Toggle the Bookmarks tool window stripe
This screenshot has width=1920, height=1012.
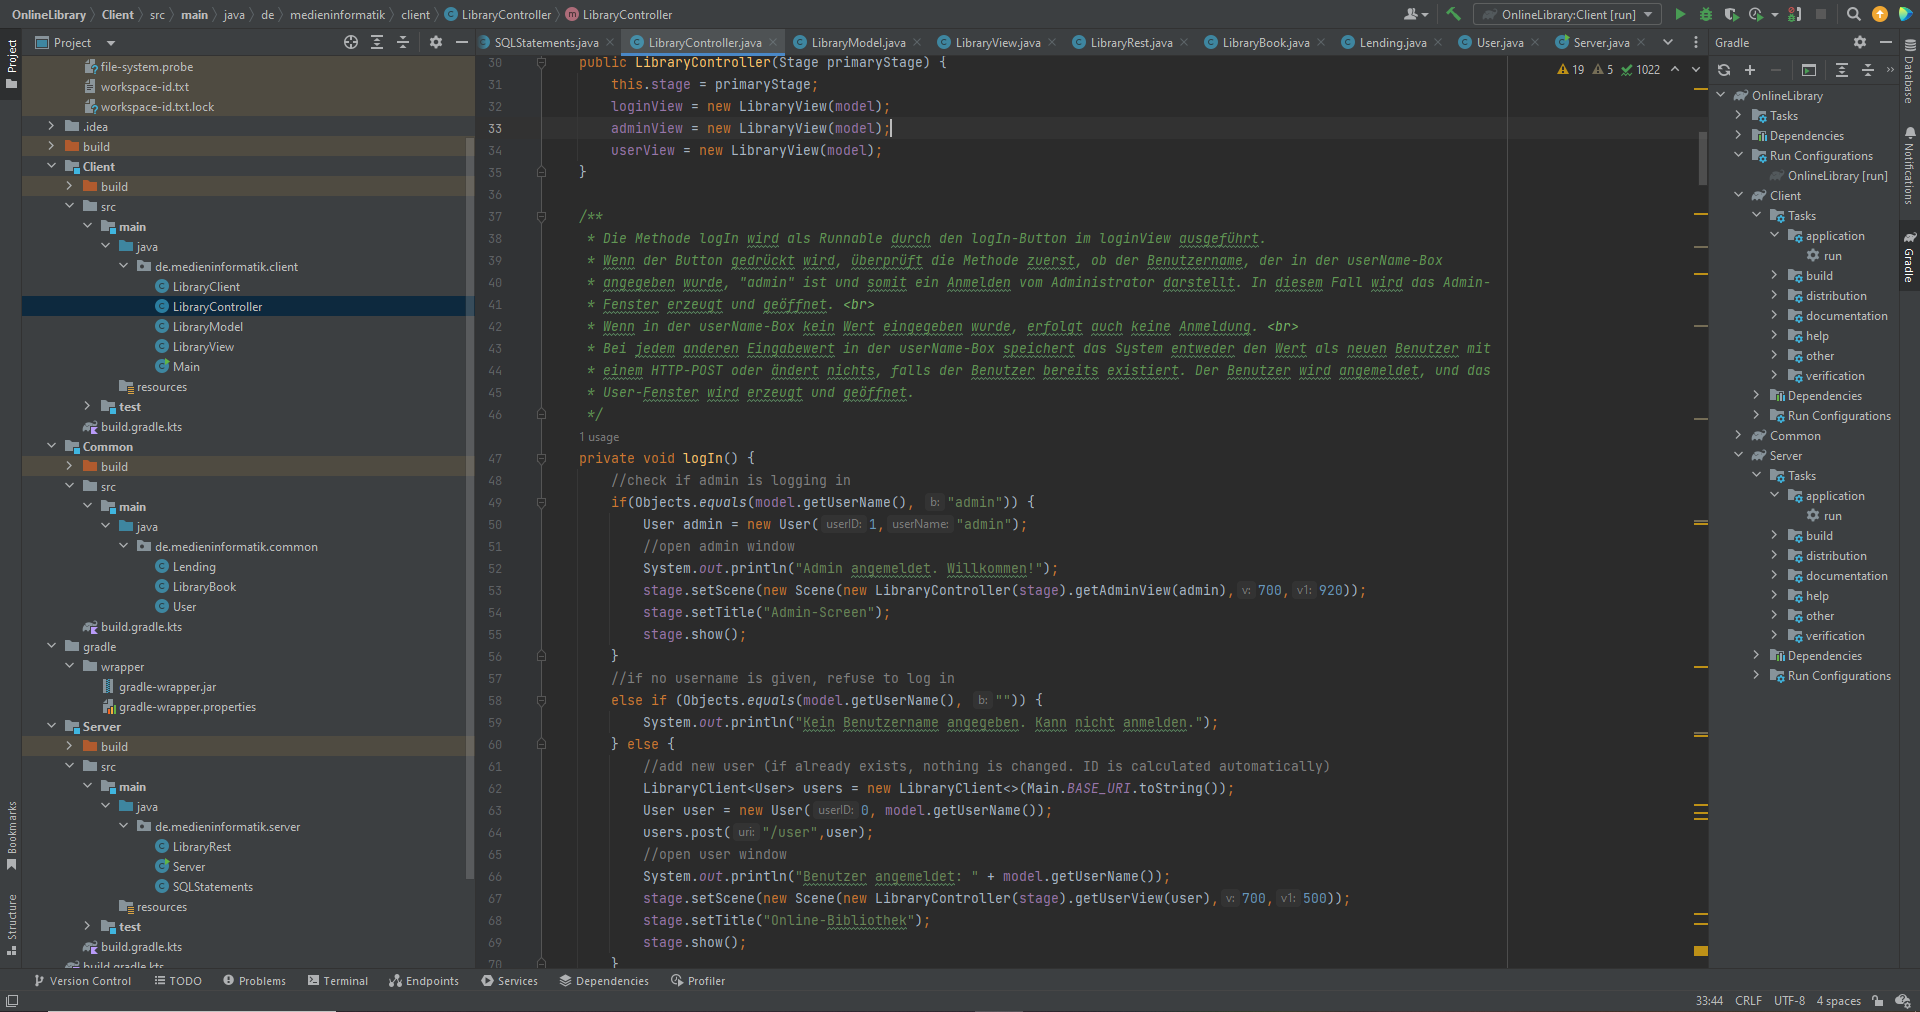pyautogui.click(x=11, y=835)
